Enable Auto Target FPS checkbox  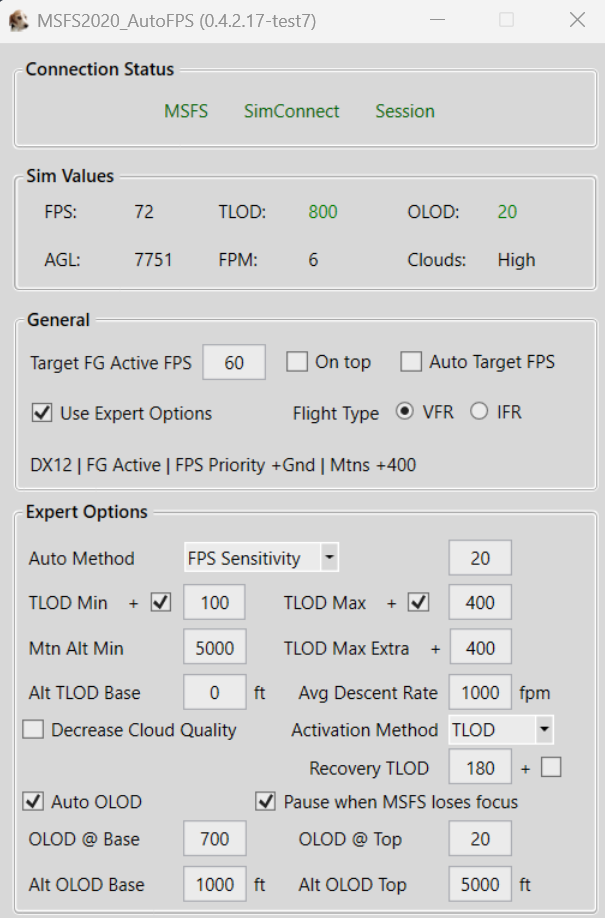(x=411, y=362)
